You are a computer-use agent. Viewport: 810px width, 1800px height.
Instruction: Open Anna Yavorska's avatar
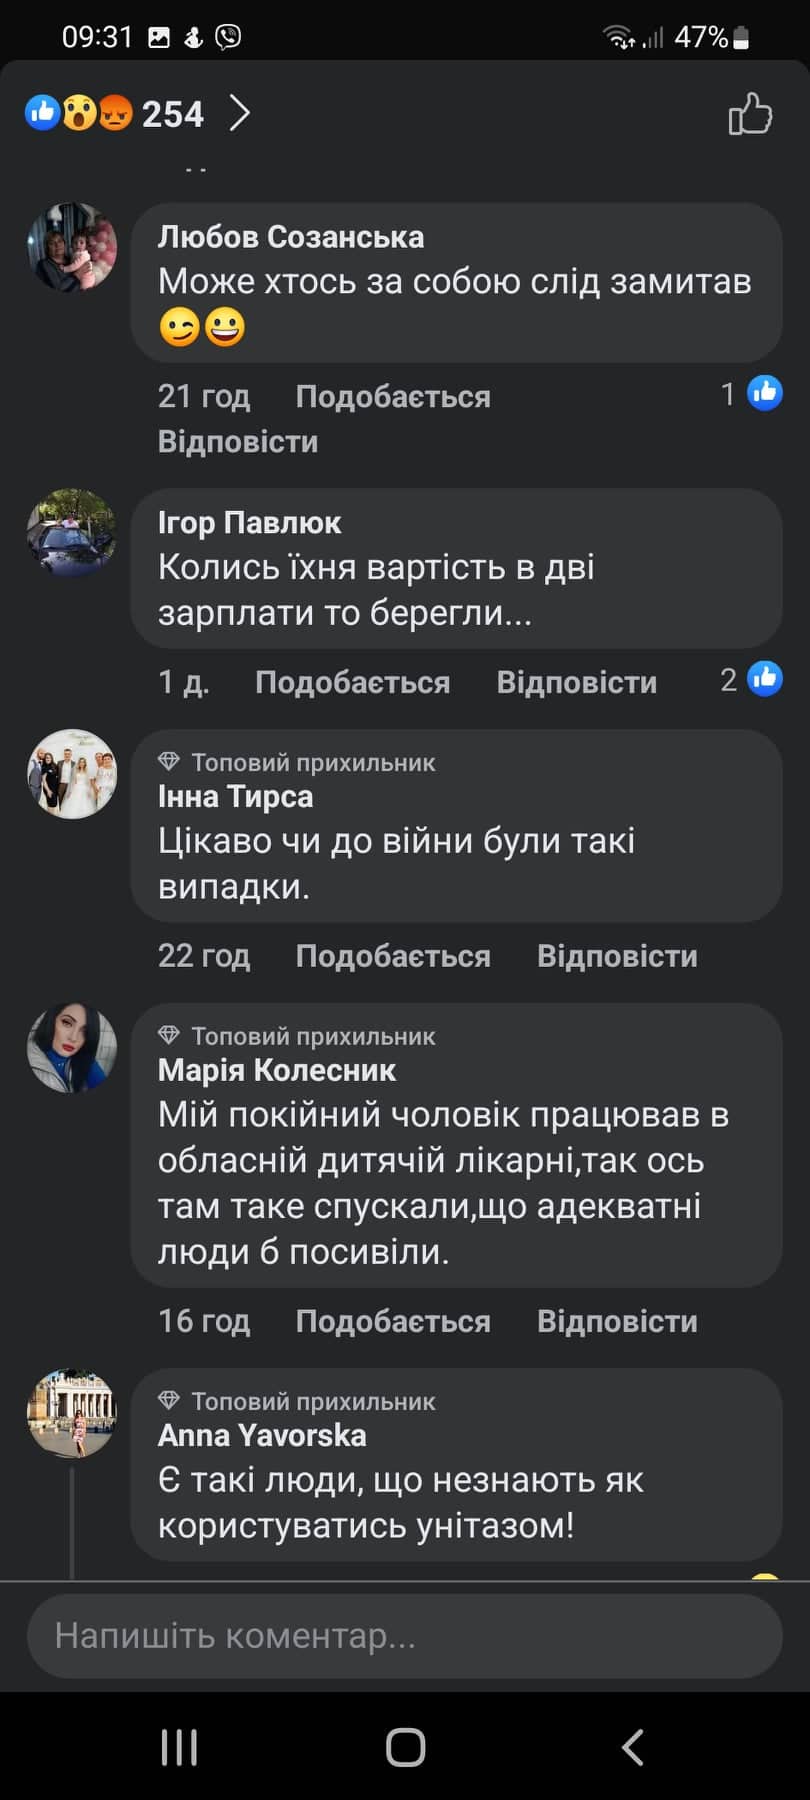72,1413
